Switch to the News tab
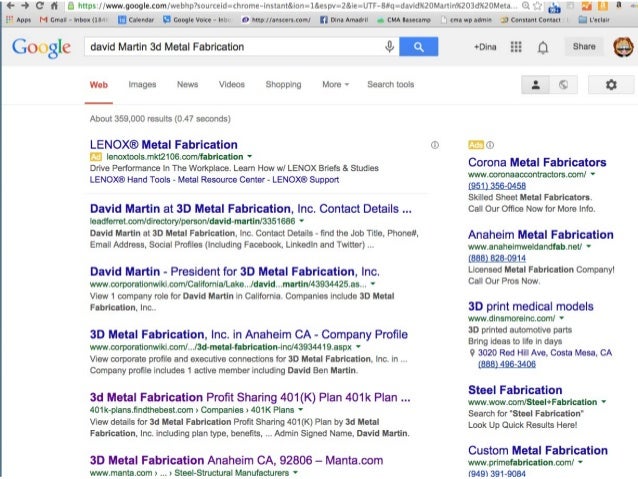The height and width of the screenshot is (479, 638). click(x=188, y=85)
